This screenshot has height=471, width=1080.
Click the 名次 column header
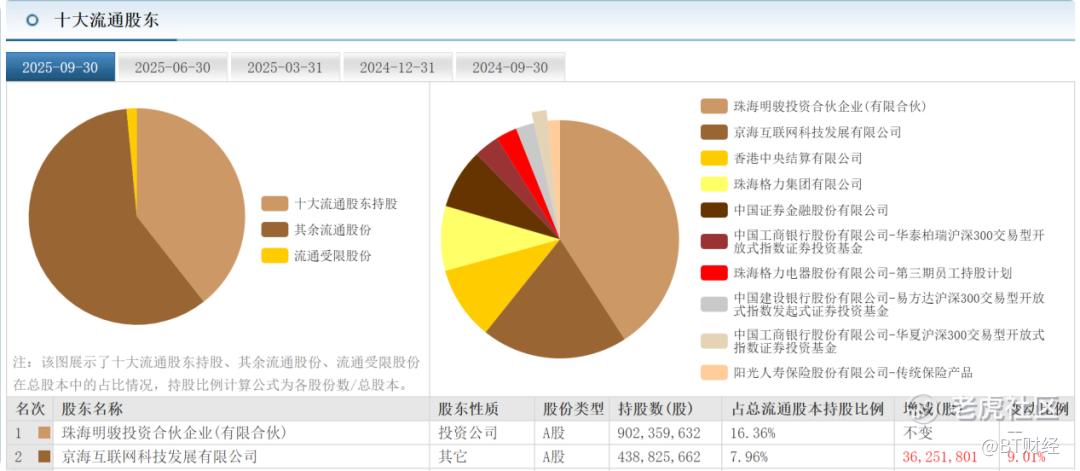click(30, 409)
